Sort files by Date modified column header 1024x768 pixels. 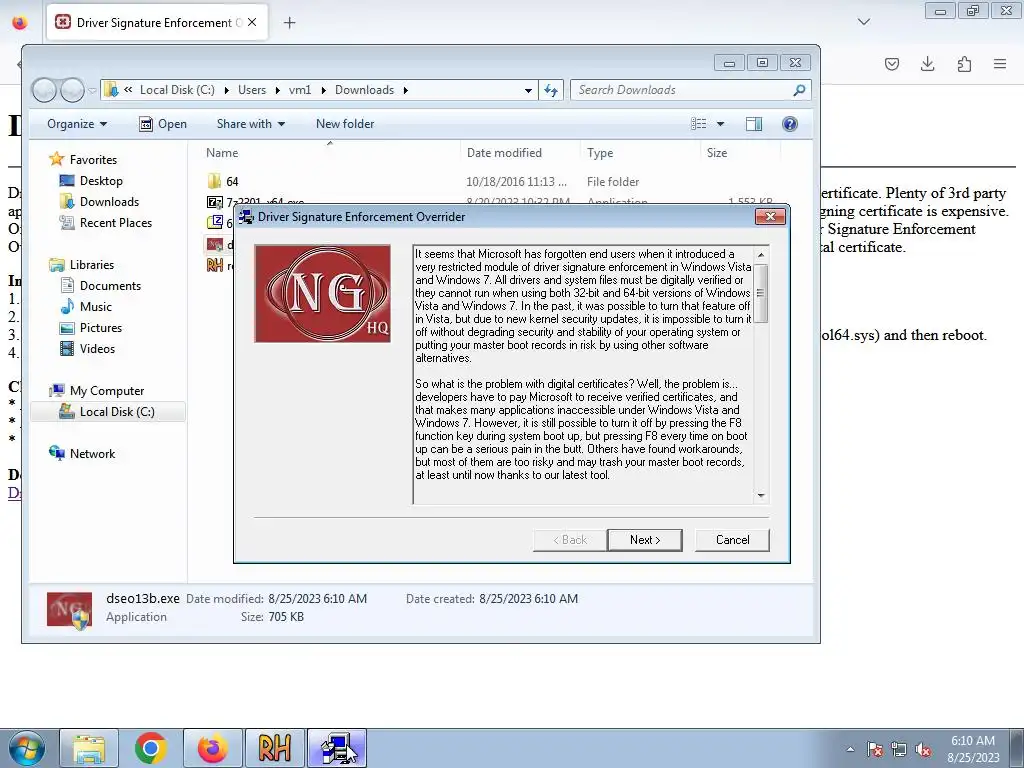click(x=504, y=153)
